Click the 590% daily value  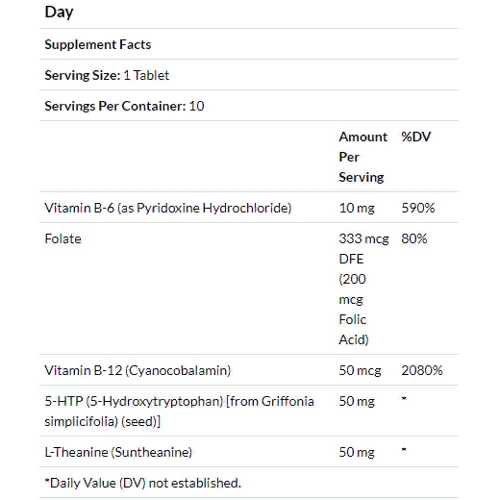[418, 208]
